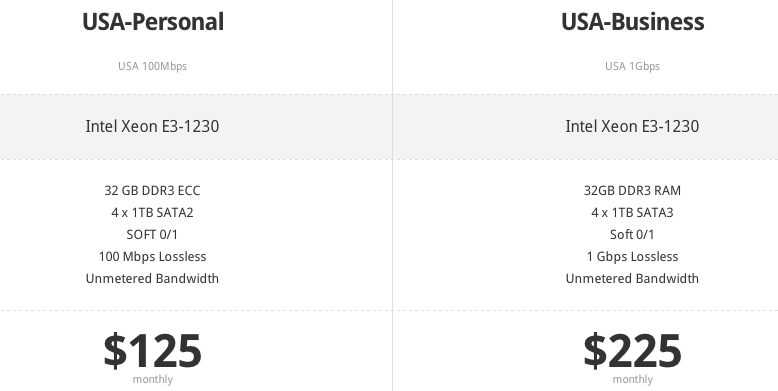Click the USA-Business plan heading
The width and height of the screenshot is (778, 391).
point(633,22)
